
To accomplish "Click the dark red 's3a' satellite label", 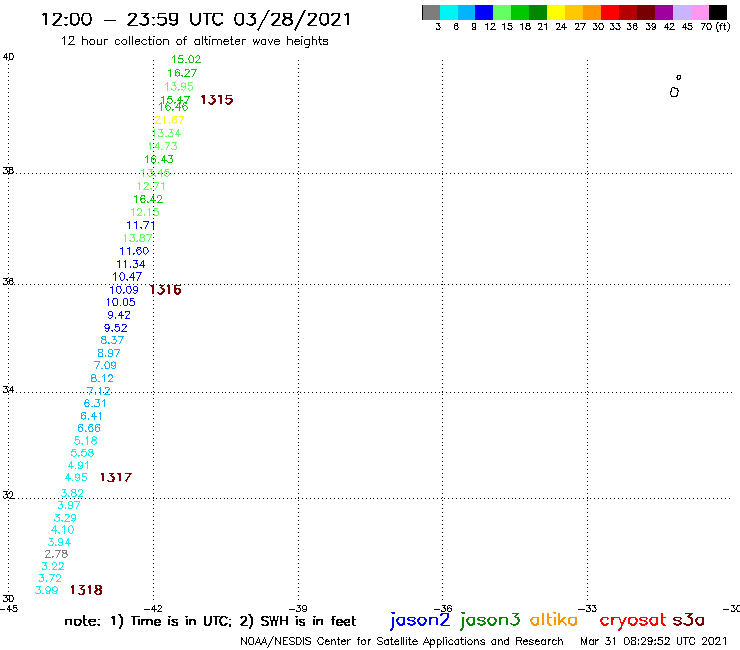I will (x=688, y=620).
